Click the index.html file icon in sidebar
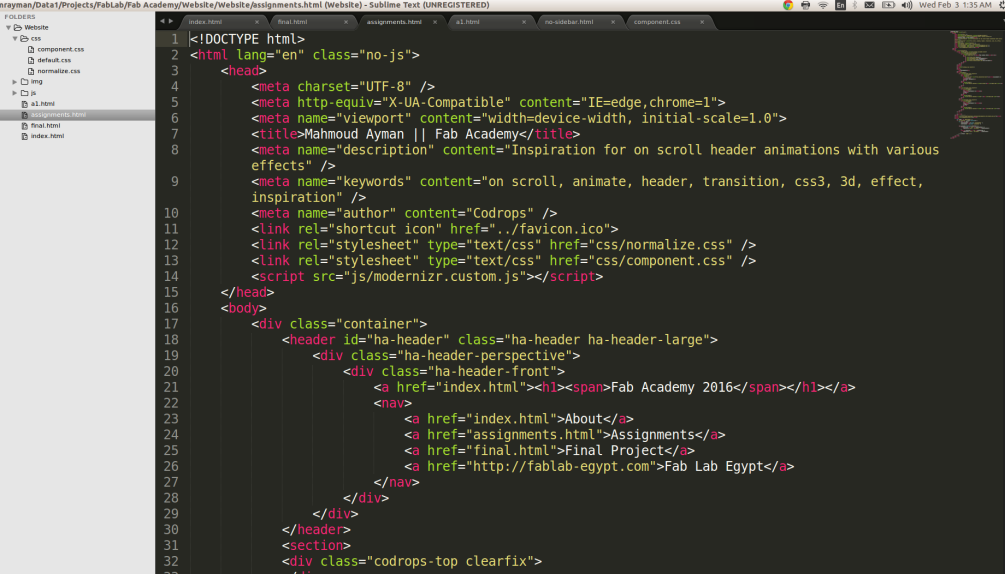The image size is (1005, 574). (x=24, y=136)
